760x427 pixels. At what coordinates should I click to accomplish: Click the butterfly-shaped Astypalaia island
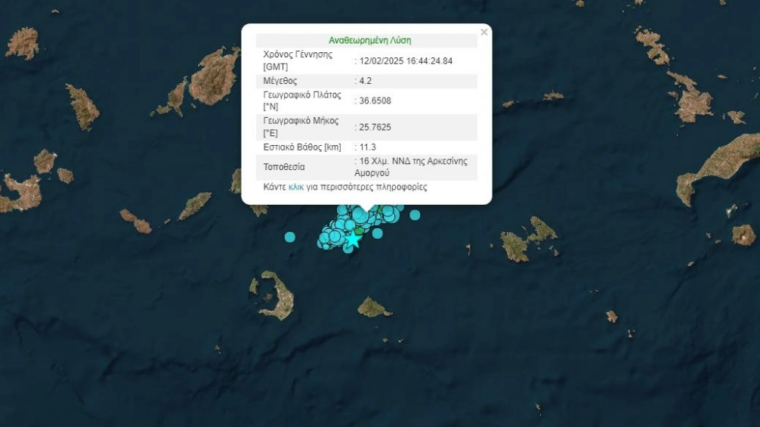pos(528,241)
